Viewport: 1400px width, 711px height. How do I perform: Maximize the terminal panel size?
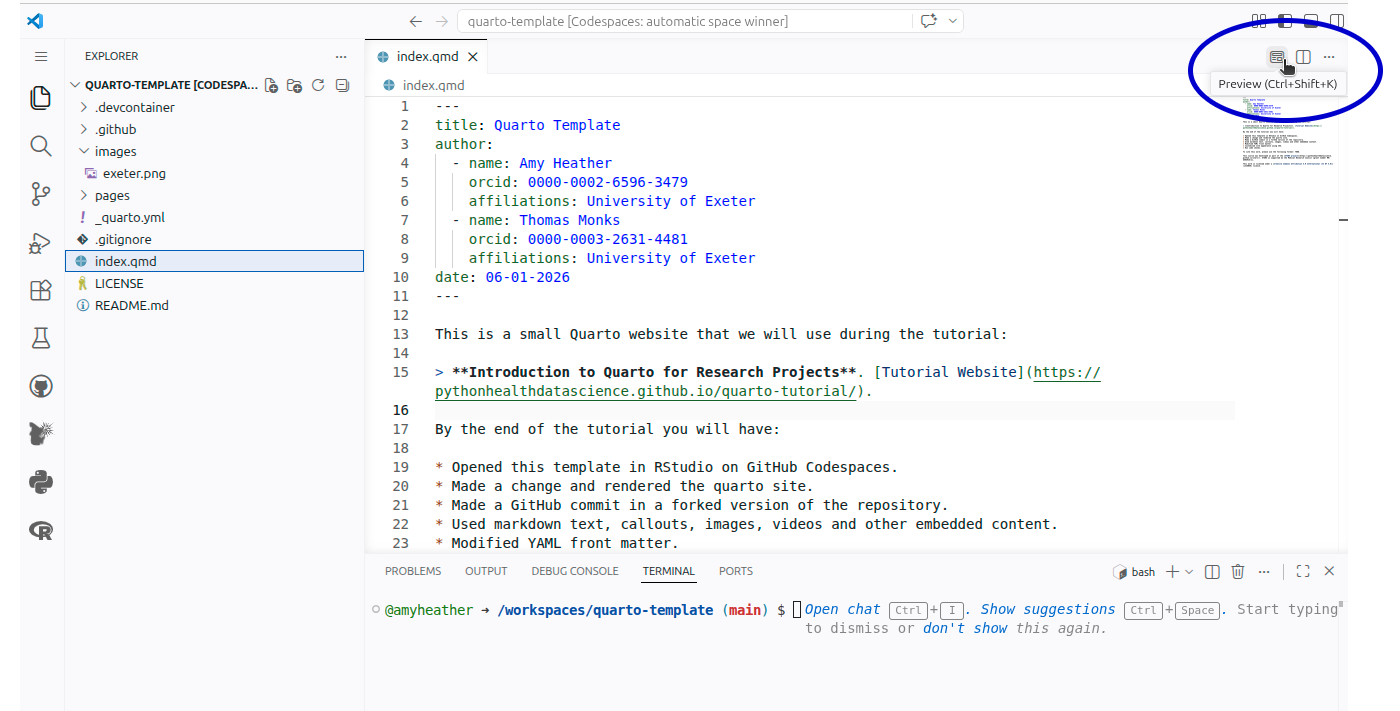coord(1303,572)
